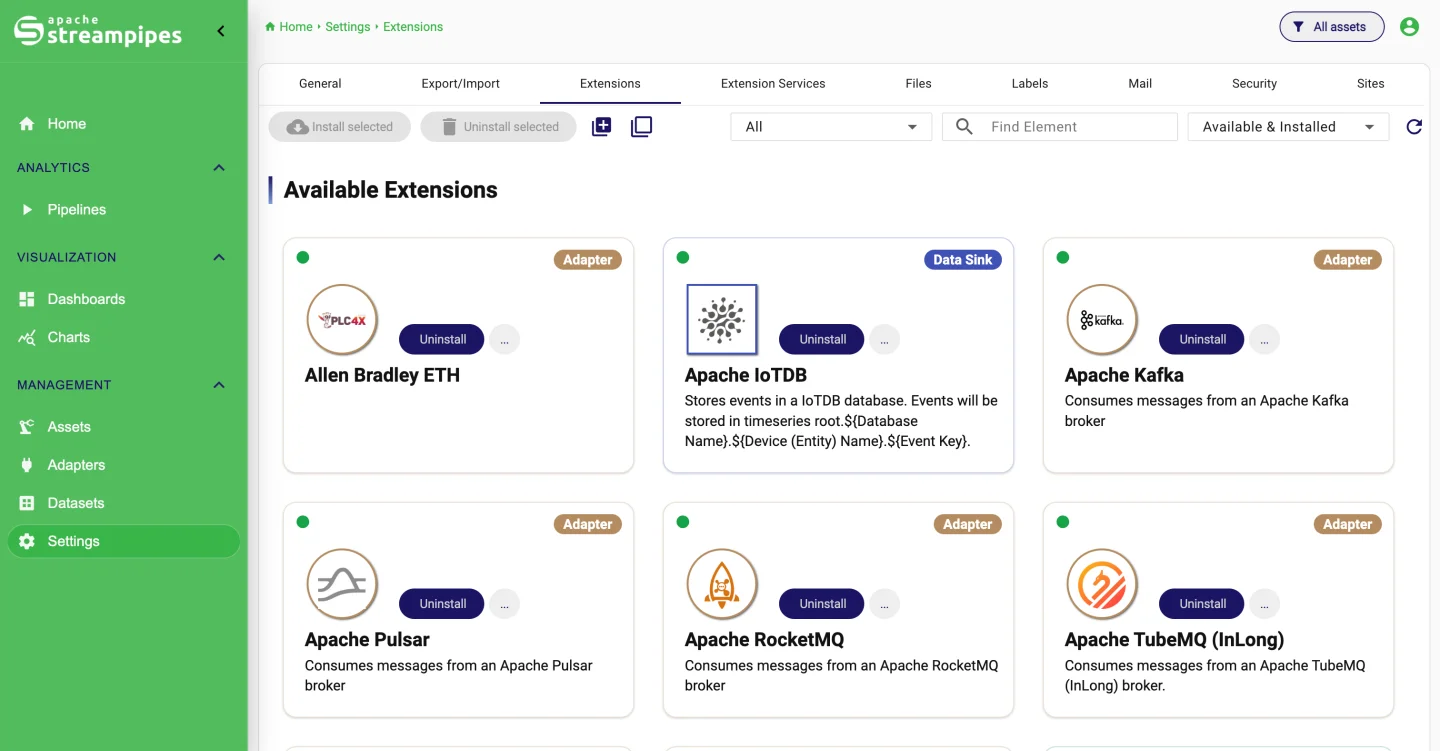The width and height of the screenshot is (1440, 751).
Task: Open more options for Apache IoTDB
Action: point(884,339)
